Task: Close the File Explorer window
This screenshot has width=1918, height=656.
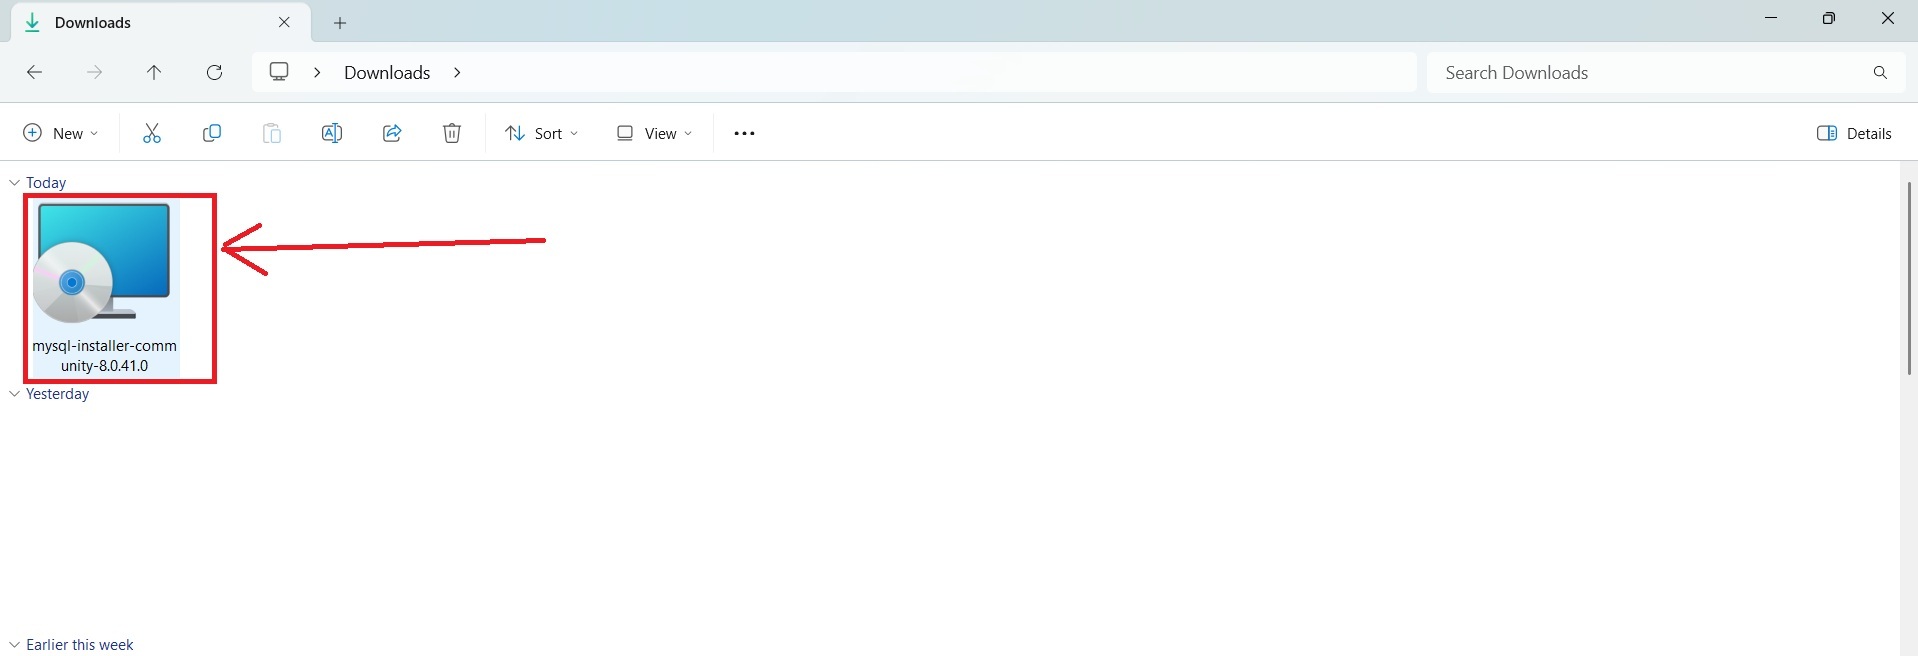Action: click(1888, 18)
